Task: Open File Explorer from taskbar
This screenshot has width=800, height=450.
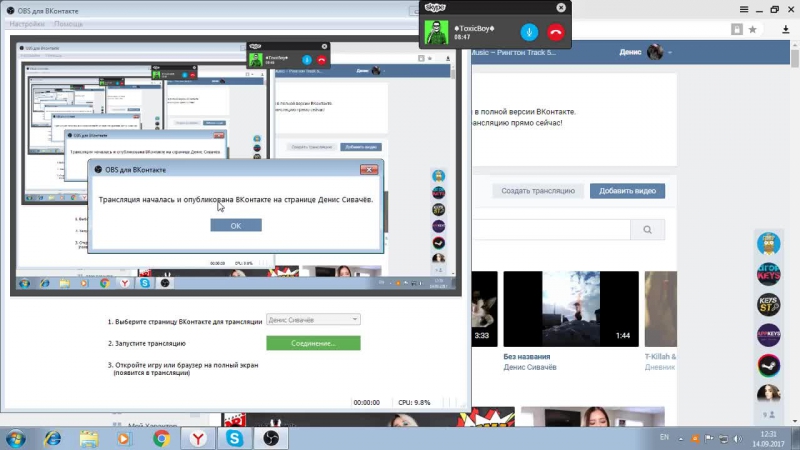Action: pyautogui.click(x=89, y=439)
